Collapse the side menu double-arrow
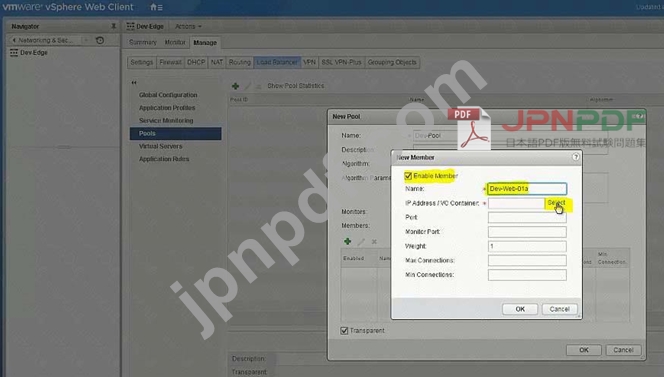Image resolution: width=664 pixels, height=377 pixels. pos(134,83)
